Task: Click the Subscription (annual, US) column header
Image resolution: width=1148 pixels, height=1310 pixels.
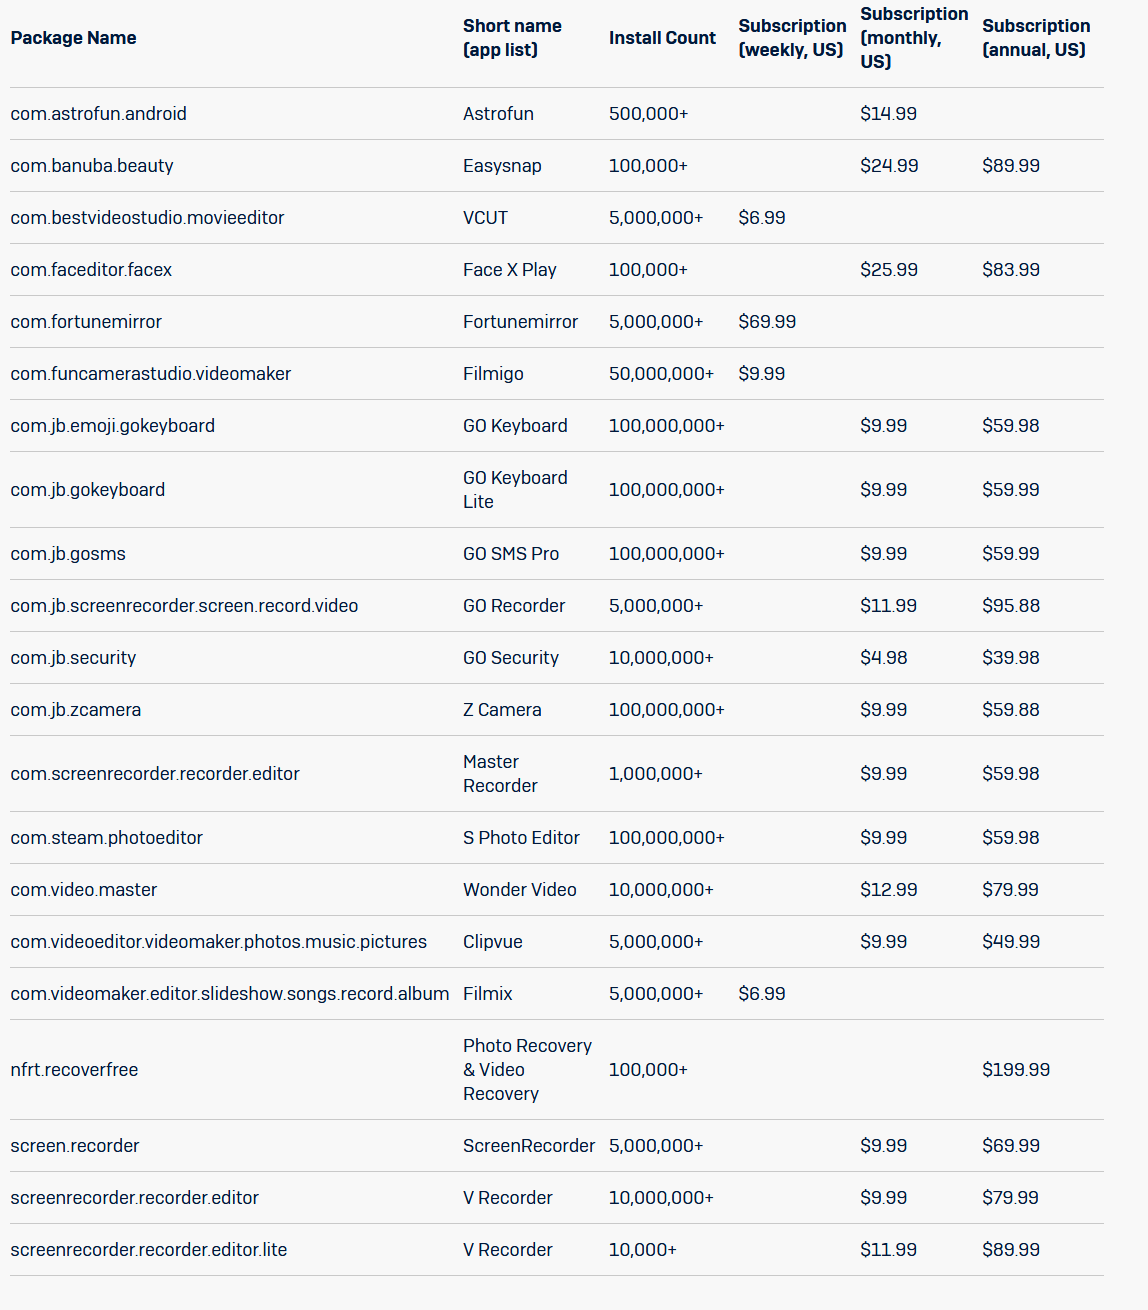Action: click(x=1035, y=38)
